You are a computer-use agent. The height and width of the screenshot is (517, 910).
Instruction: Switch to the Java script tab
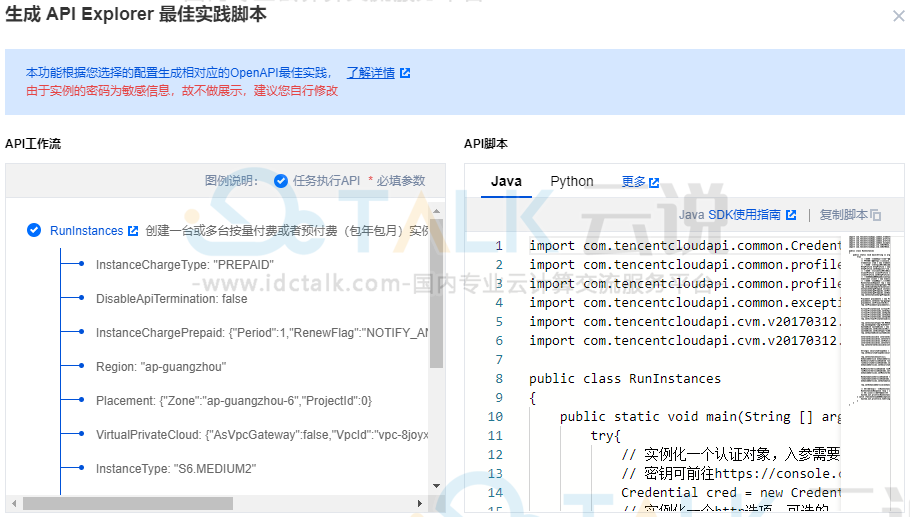[x=506, y=181]
